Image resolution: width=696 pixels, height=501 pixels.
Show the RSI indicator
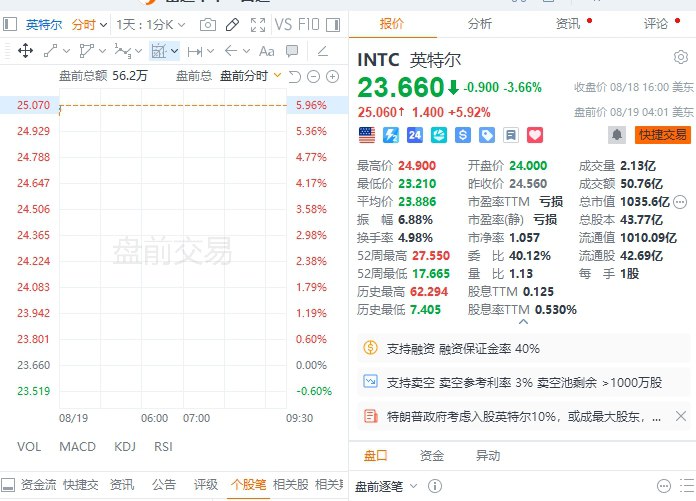click(x=163, y=446)
